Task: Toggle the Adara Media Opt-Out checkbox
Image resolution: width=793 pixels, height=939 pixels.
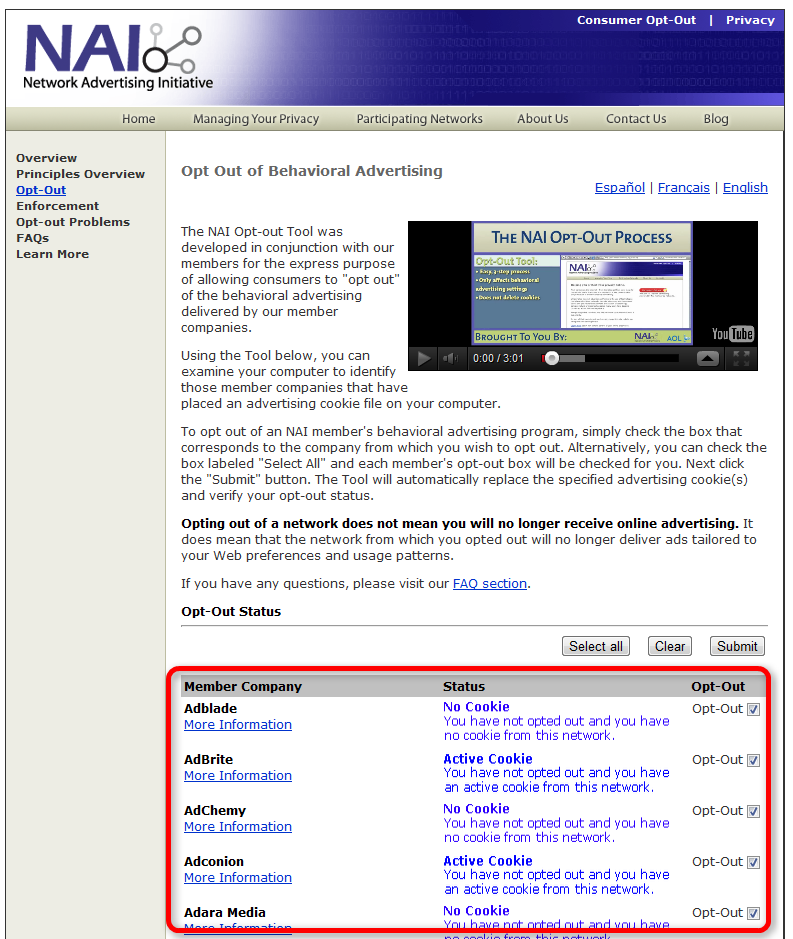Action: click(753, 913)
